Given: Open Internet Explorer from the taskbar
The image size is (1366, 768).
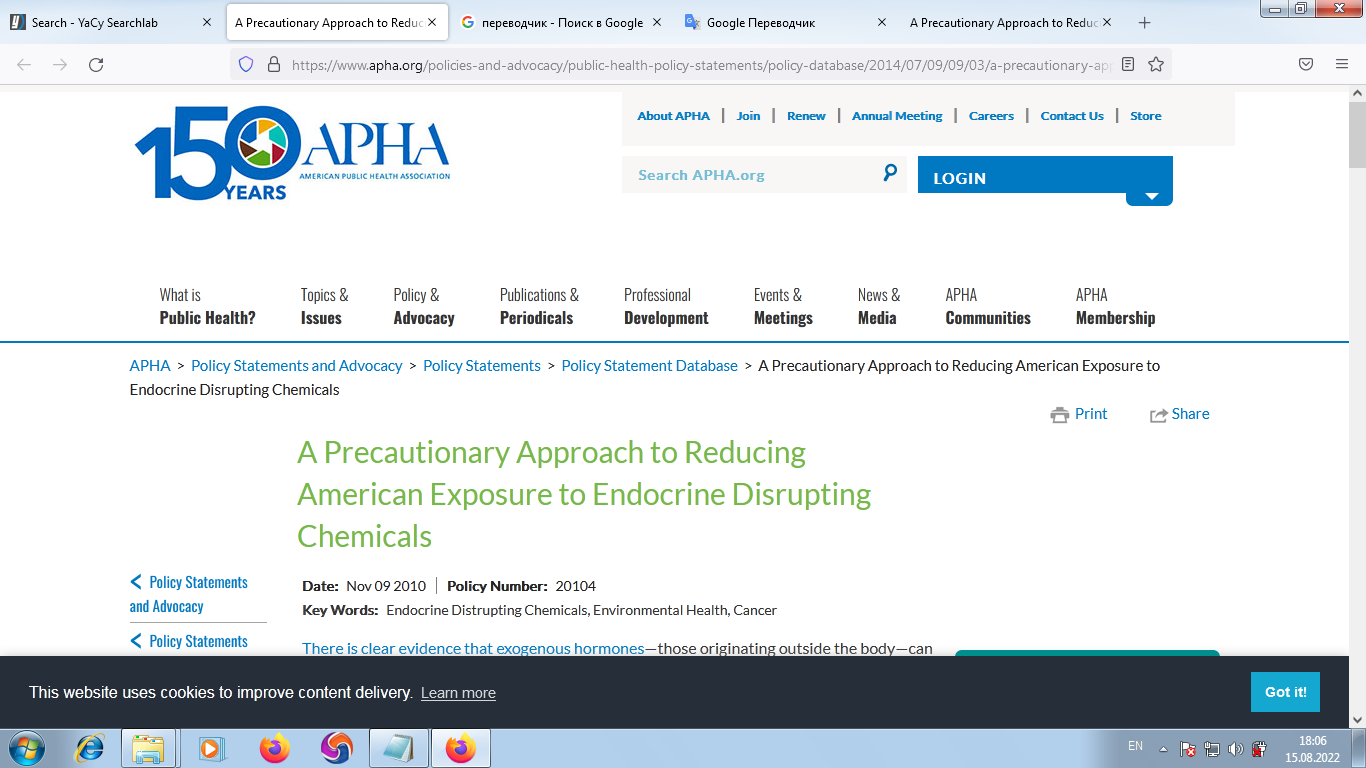Looking at the screenshot, I should point(90,748).
